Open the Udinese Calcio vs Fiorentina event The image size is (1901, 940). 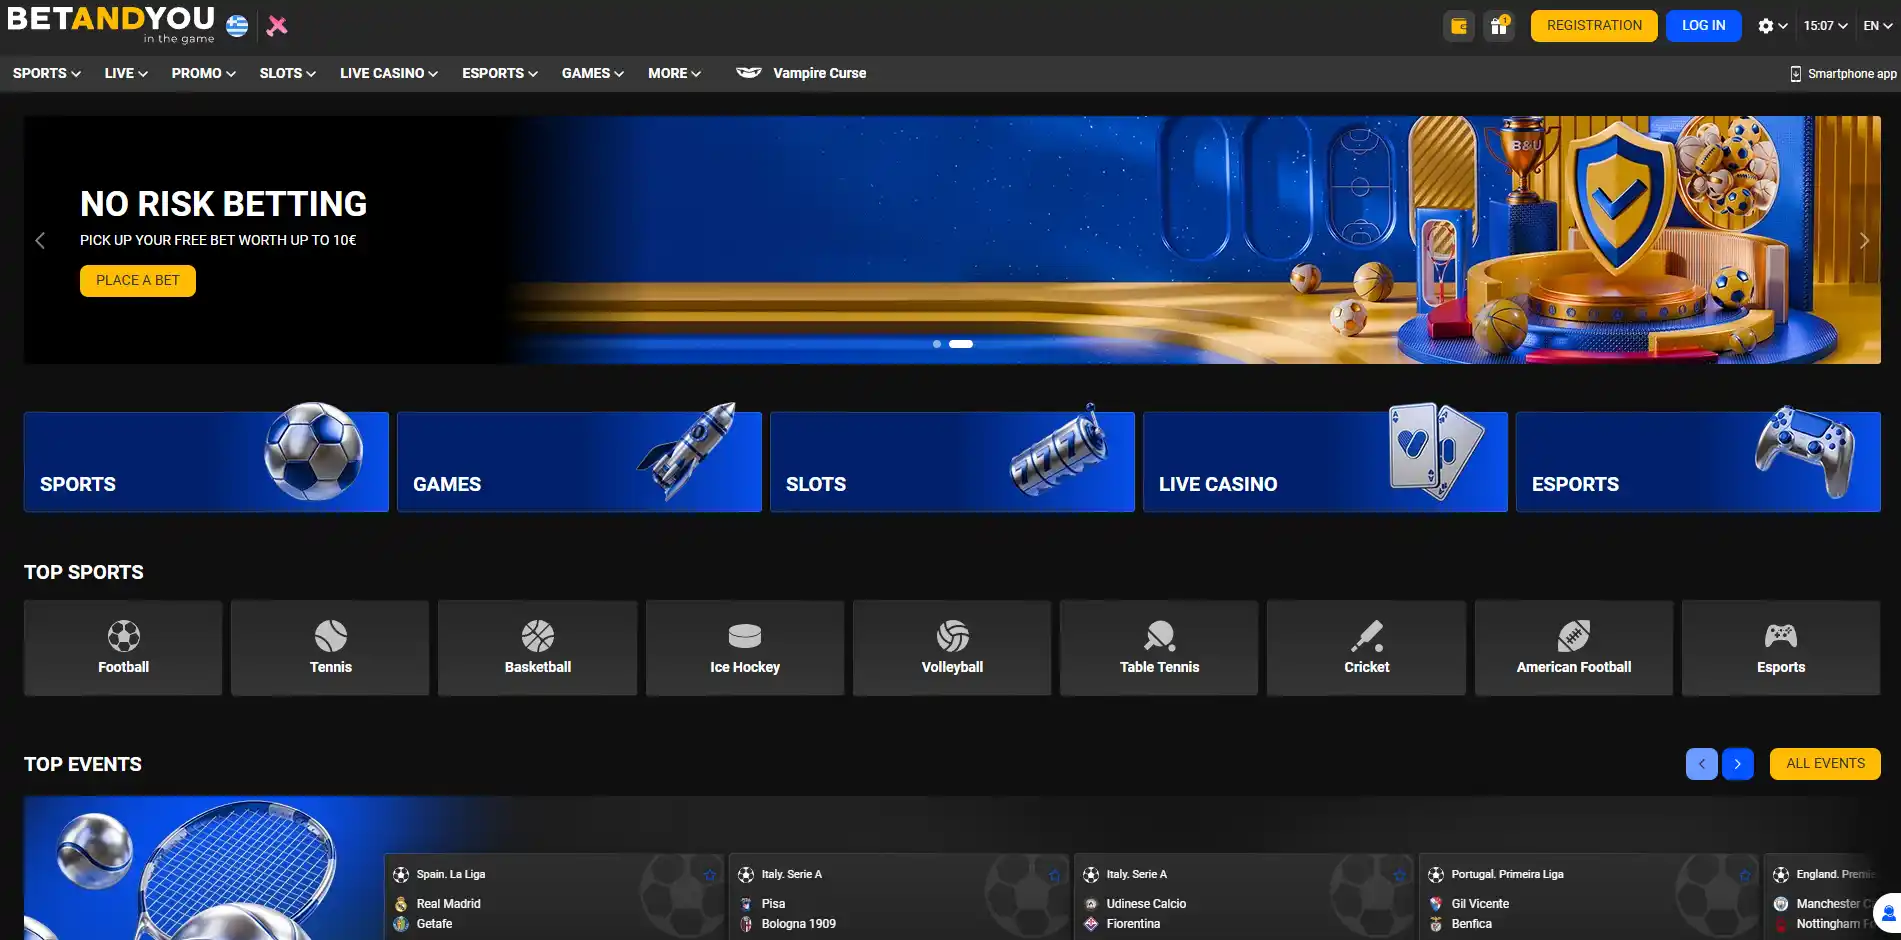click(x=1245, y=897)
